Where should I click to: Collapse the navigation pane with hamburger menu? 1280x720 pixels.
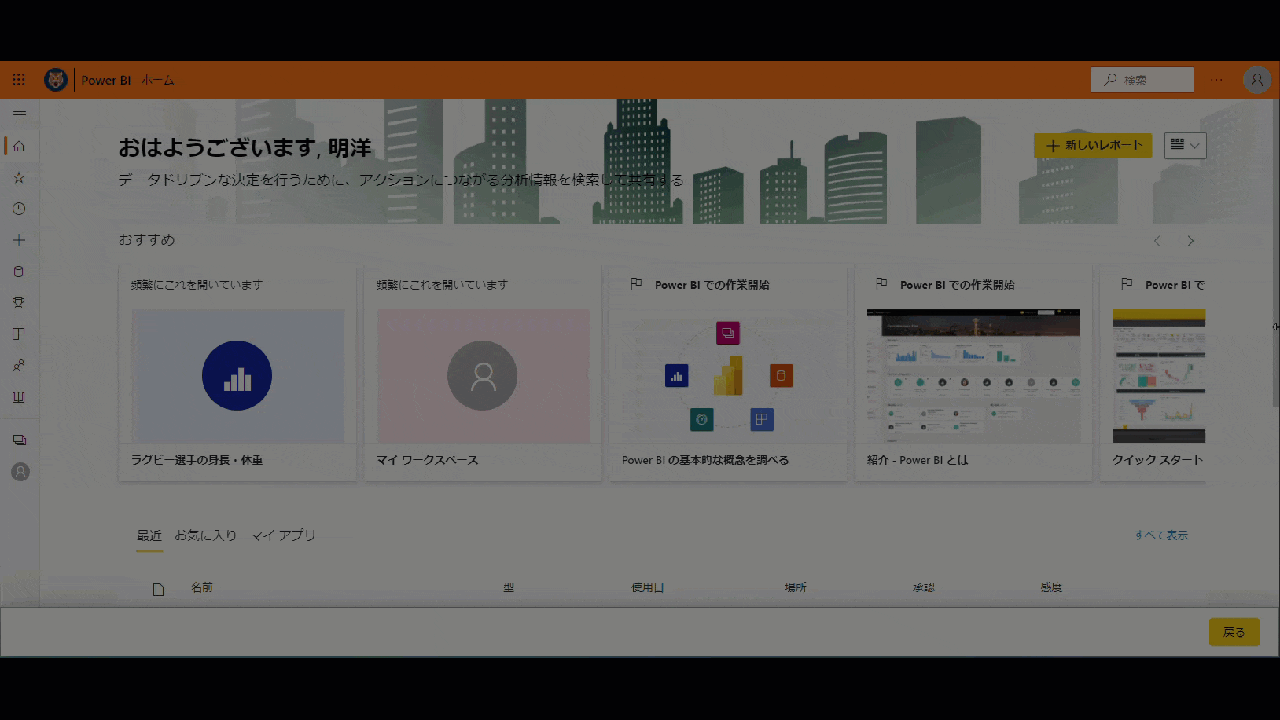coord(19,113)
